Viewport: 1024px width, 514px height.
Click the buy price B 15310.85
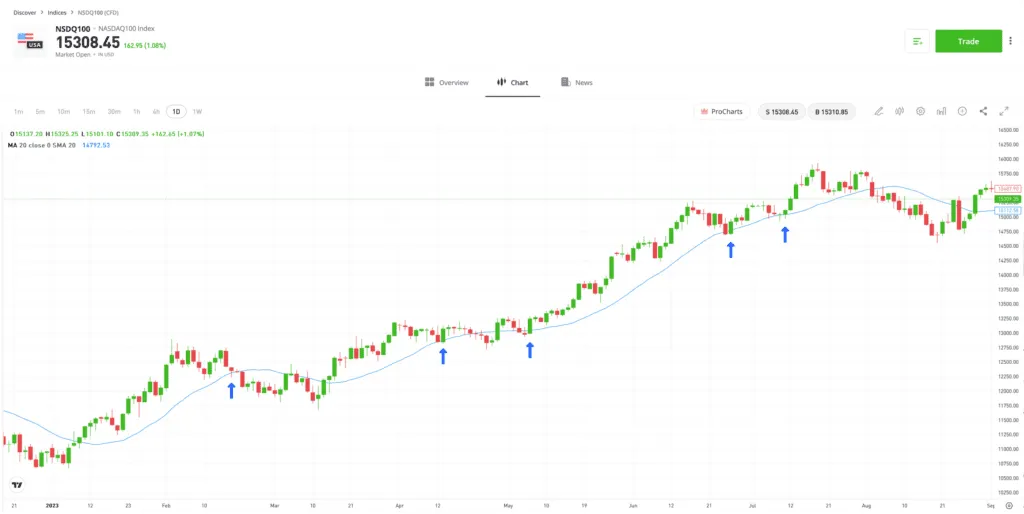coord(831,112)
